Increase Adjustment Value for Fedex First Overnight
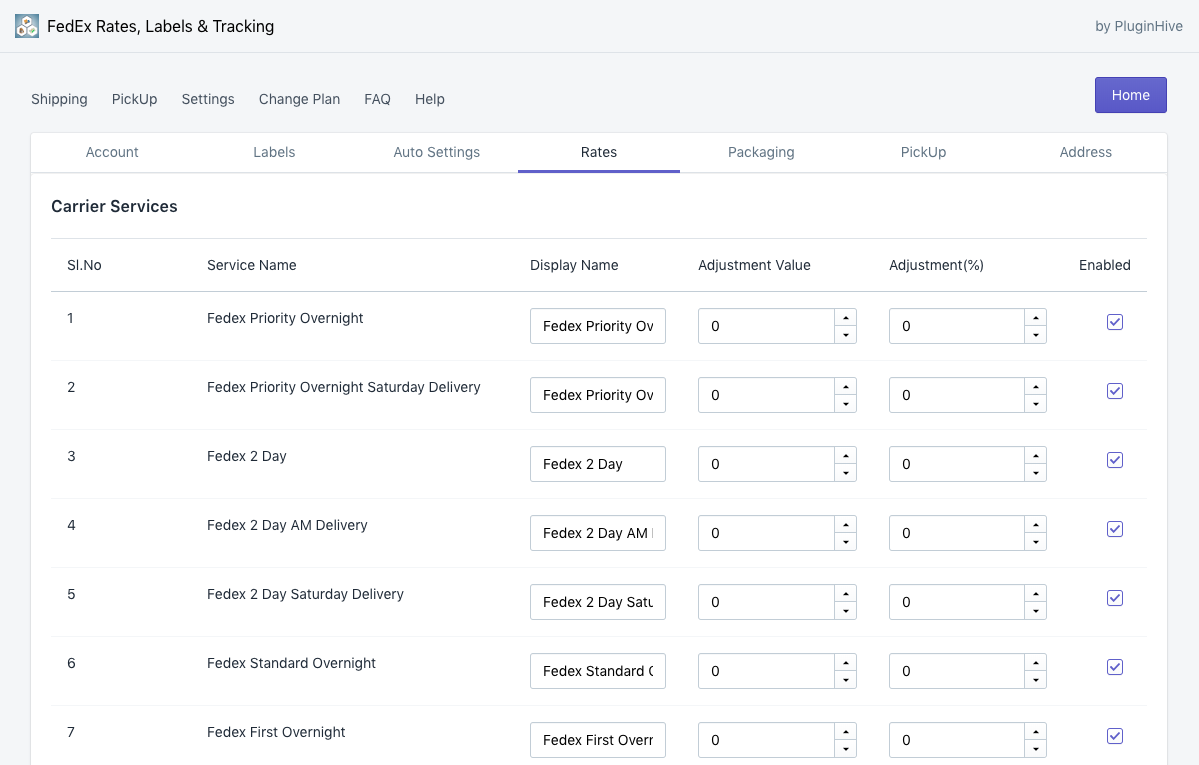The width and height of the screenshot is (1199, 765). 845,731
